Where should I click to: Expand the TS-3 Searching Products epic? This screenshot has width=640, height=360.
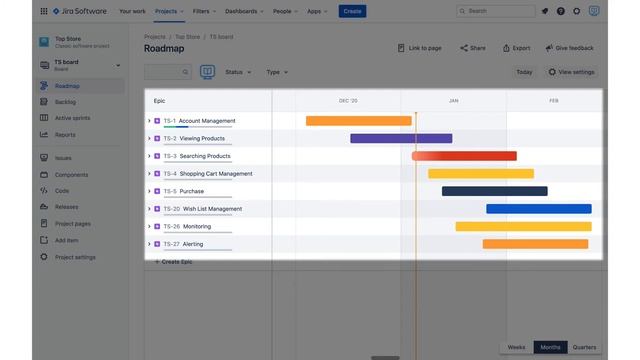(149, 156)
